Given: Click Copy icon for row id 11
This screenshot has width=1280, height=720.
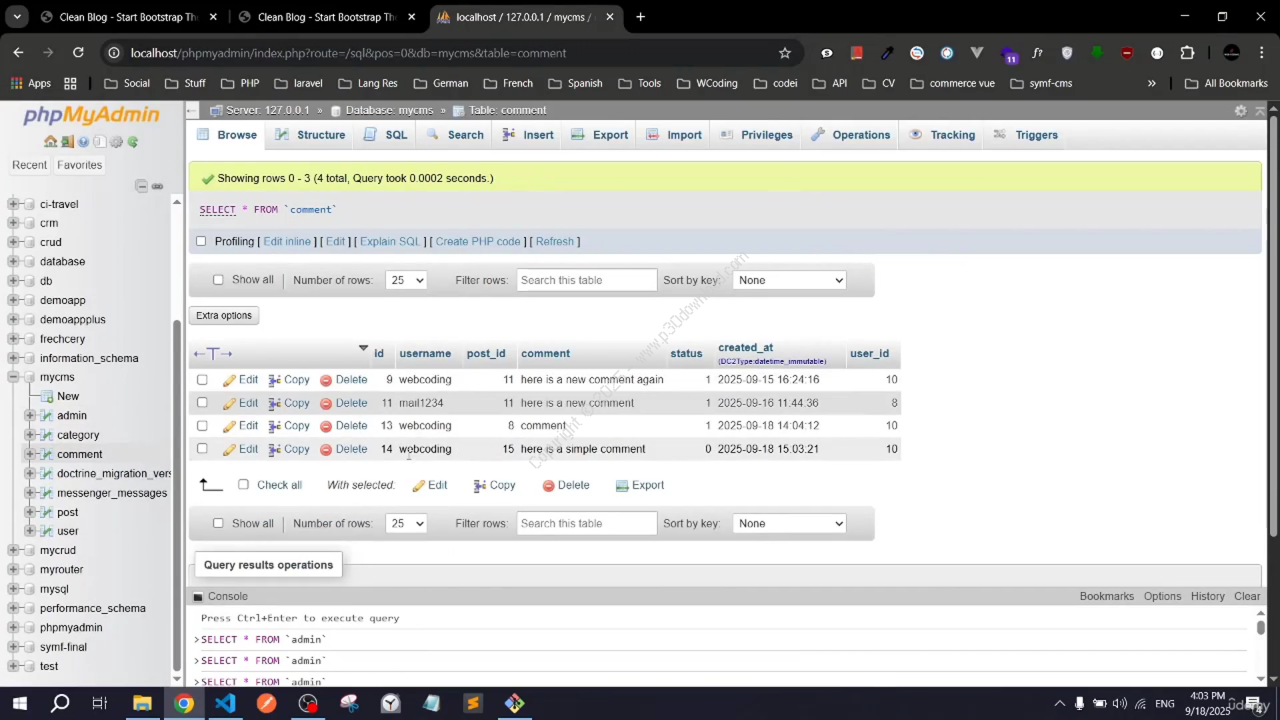Looking at the screenshot, I should coord(274,403).
